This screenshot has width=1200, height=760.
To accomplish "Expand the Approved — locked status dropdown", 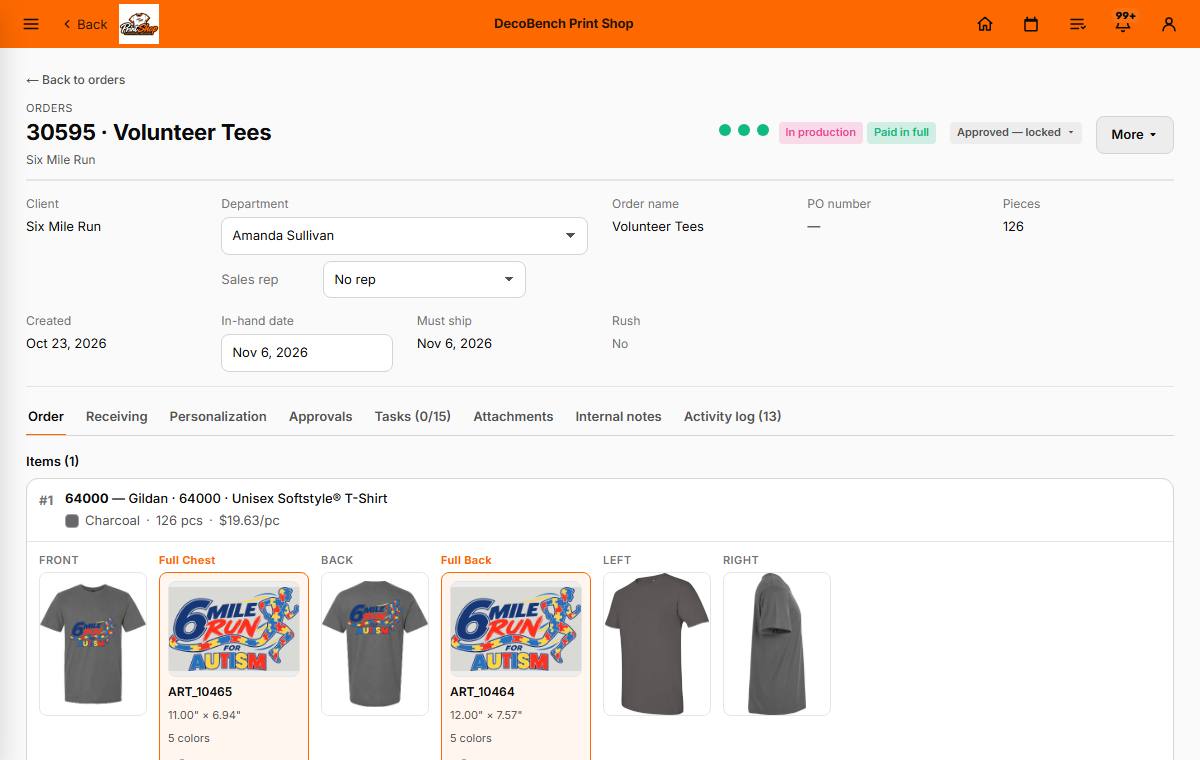I will [x=1015, y=132].
